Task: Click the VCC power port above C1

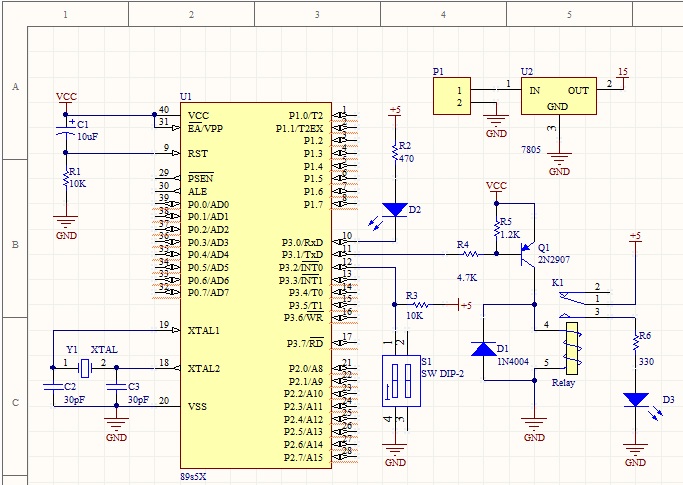Action: [x=66, y=99]
